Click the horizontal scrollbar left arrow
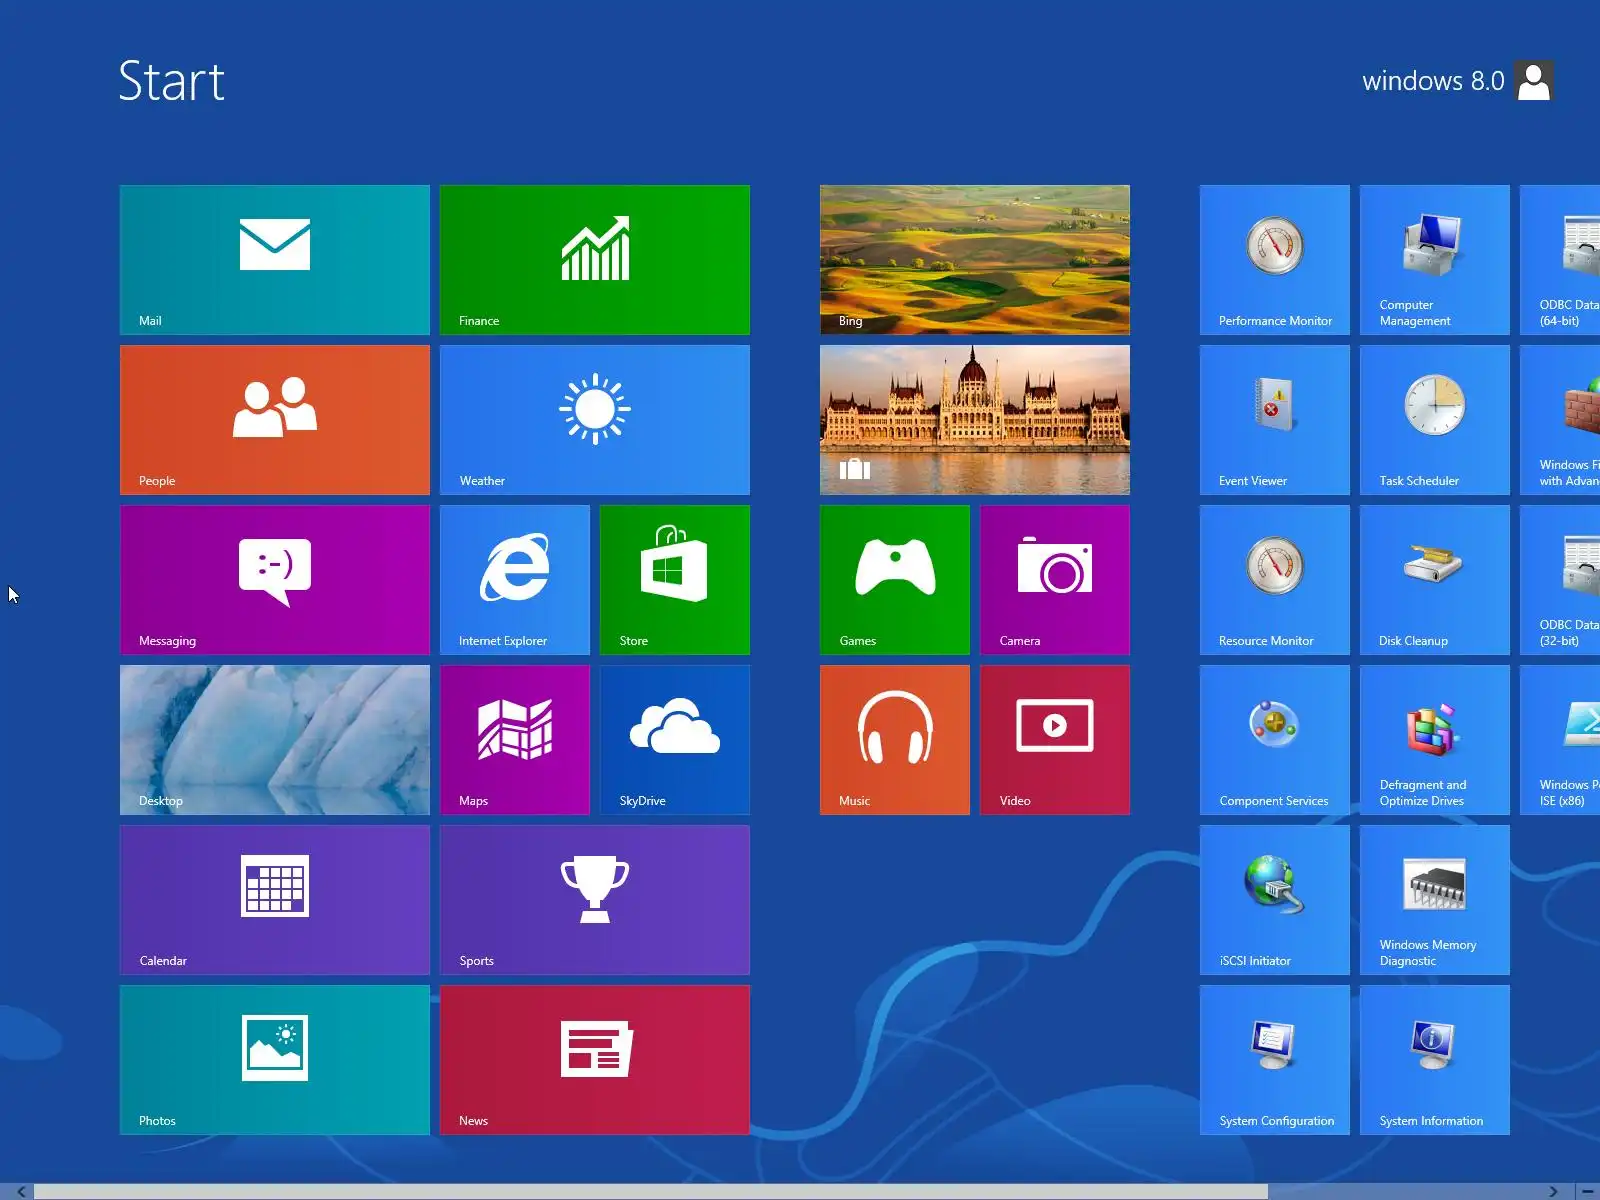Screen dimensions: 1600x1200 pyautogui.click(x=20, y=1191)
